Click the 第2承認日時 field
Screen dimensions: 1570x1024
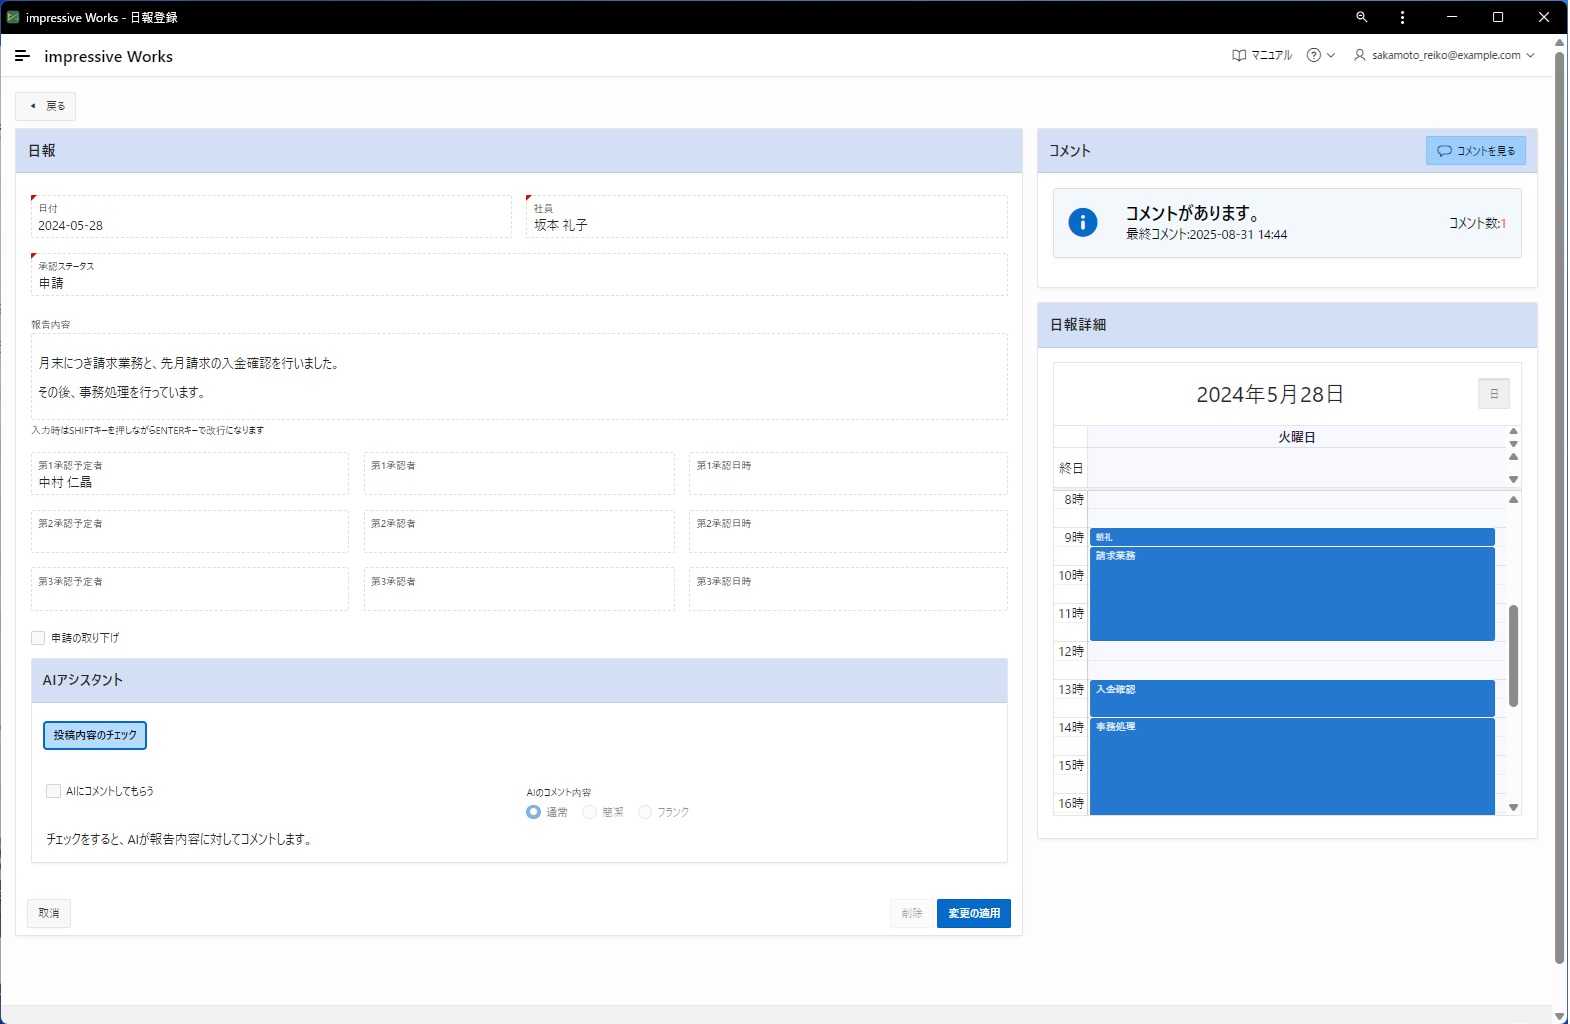click(x=848, y=532)
